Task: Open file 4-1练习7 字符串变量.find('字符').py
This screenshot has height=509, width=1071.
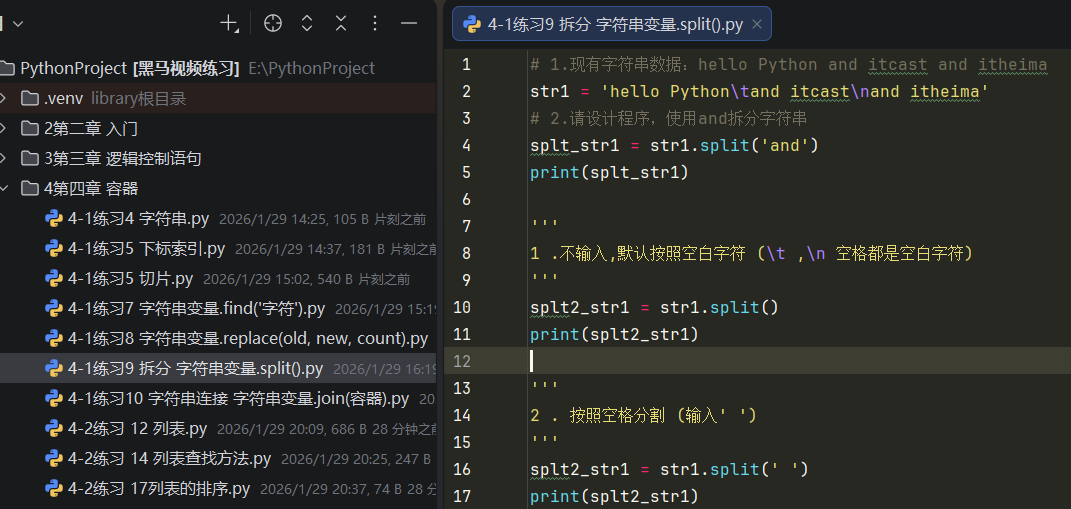Action: click(197, 309)
